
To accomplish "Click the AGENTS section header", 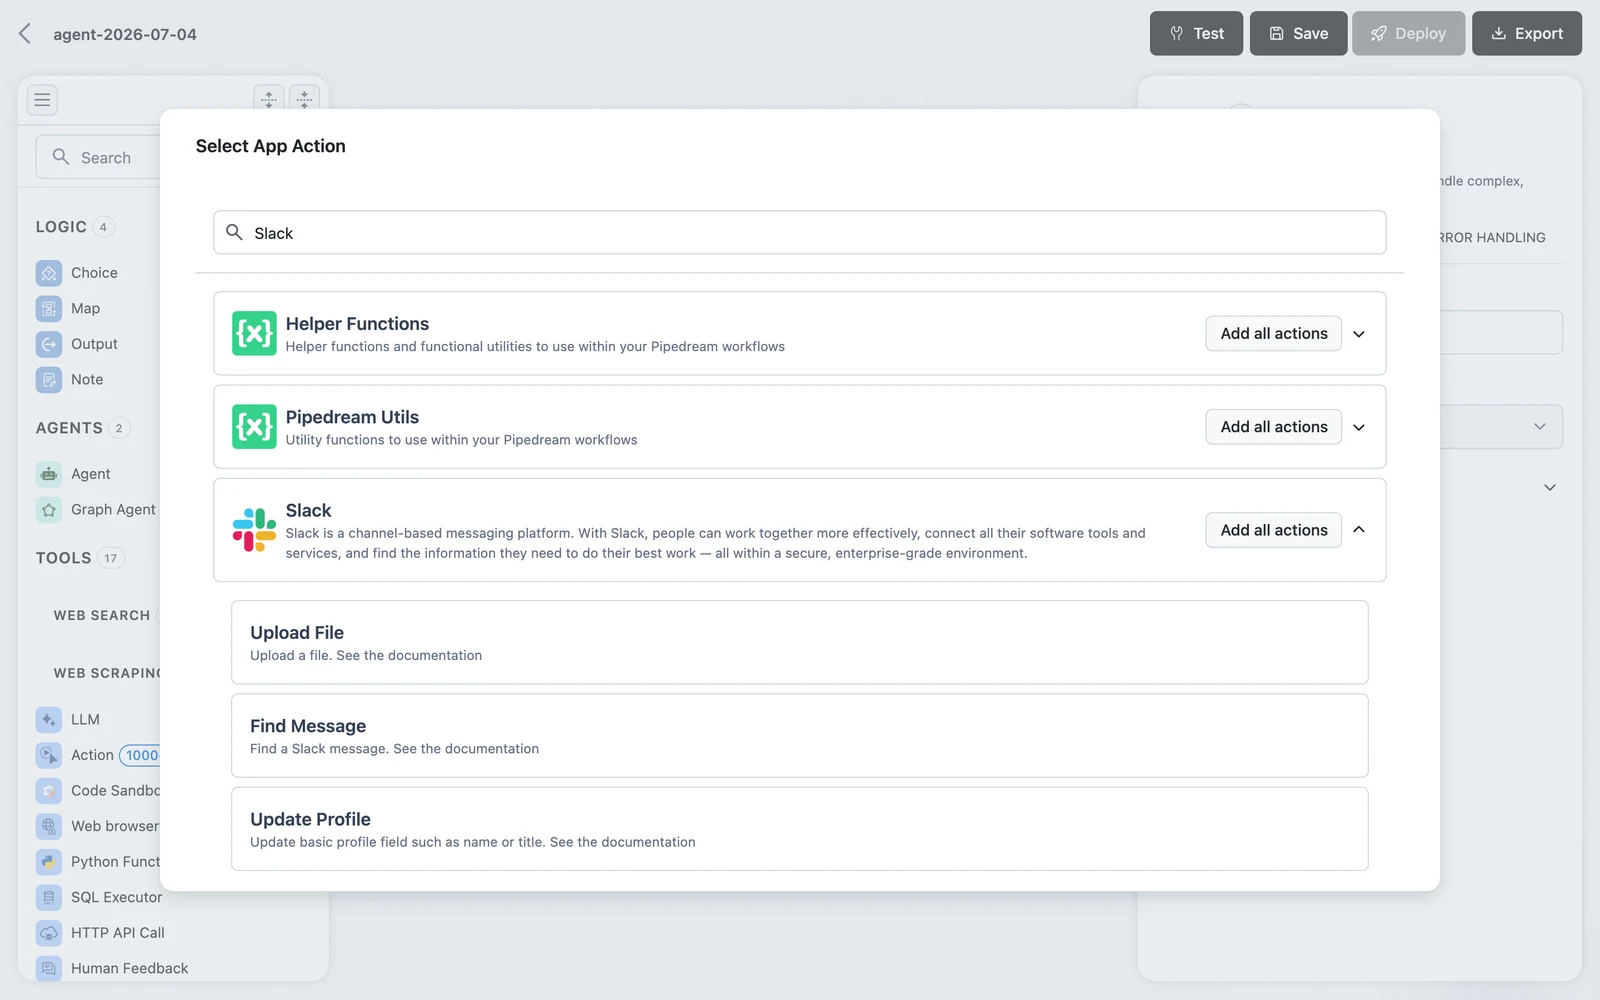I will [69, 428].
